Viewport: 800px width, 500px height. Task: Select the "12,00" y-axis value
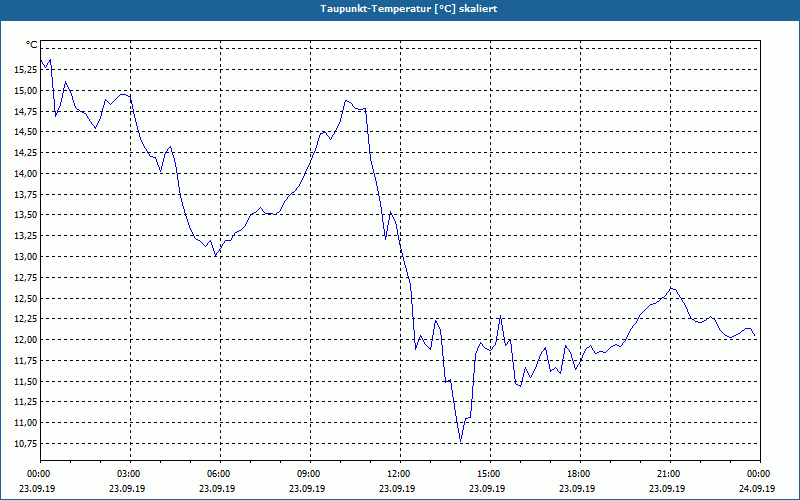[26, 340]
